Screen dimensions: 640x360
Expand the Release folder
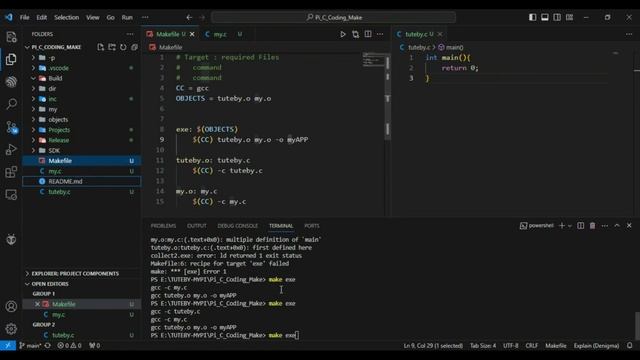82,140
